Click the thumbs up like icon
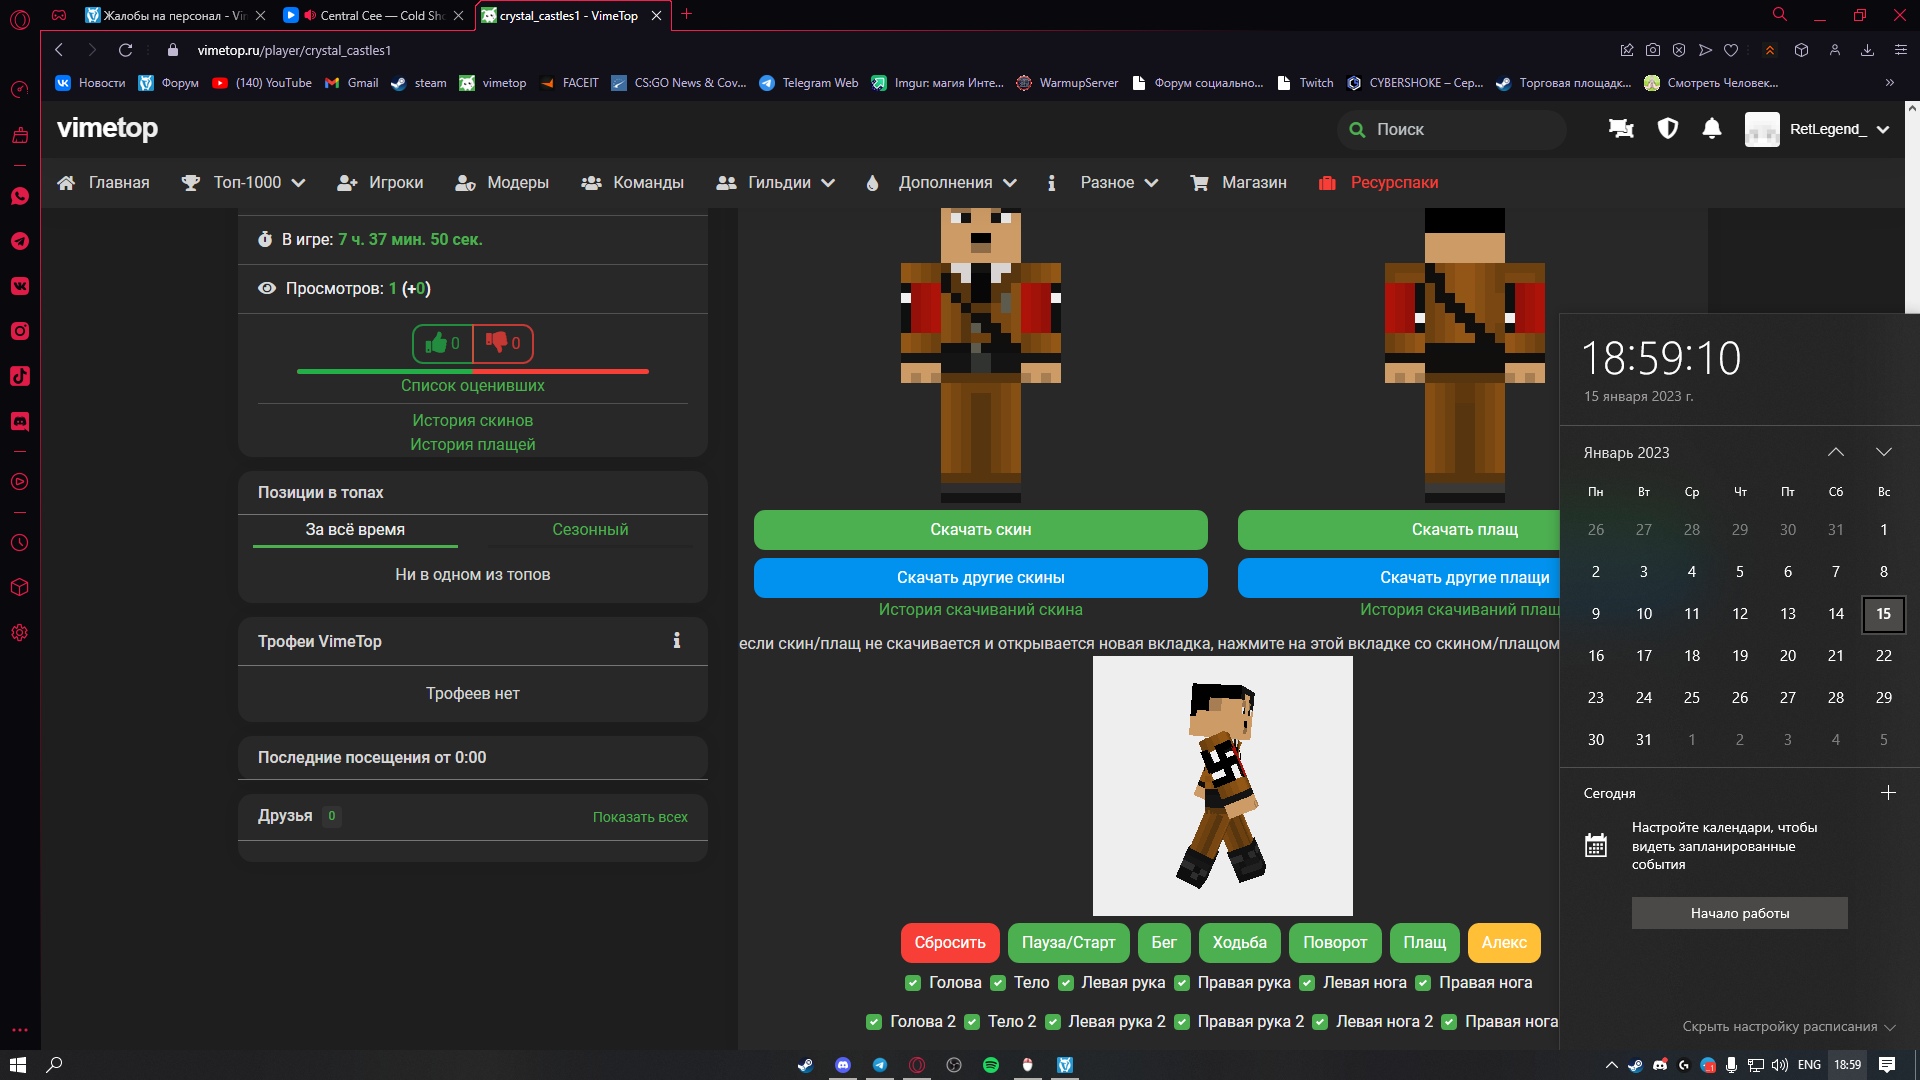1920x1080 pixels. (x=437, y=344)
